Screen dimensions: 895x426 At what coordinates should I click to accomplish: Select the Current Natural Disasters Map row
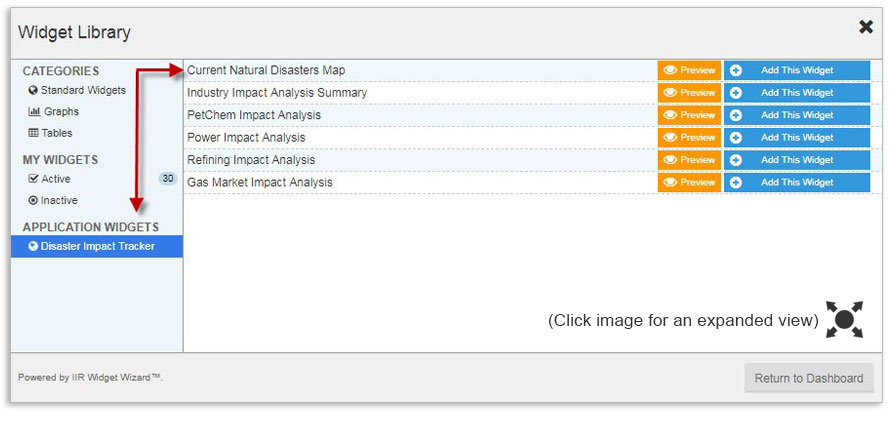(x=266, y=70)
